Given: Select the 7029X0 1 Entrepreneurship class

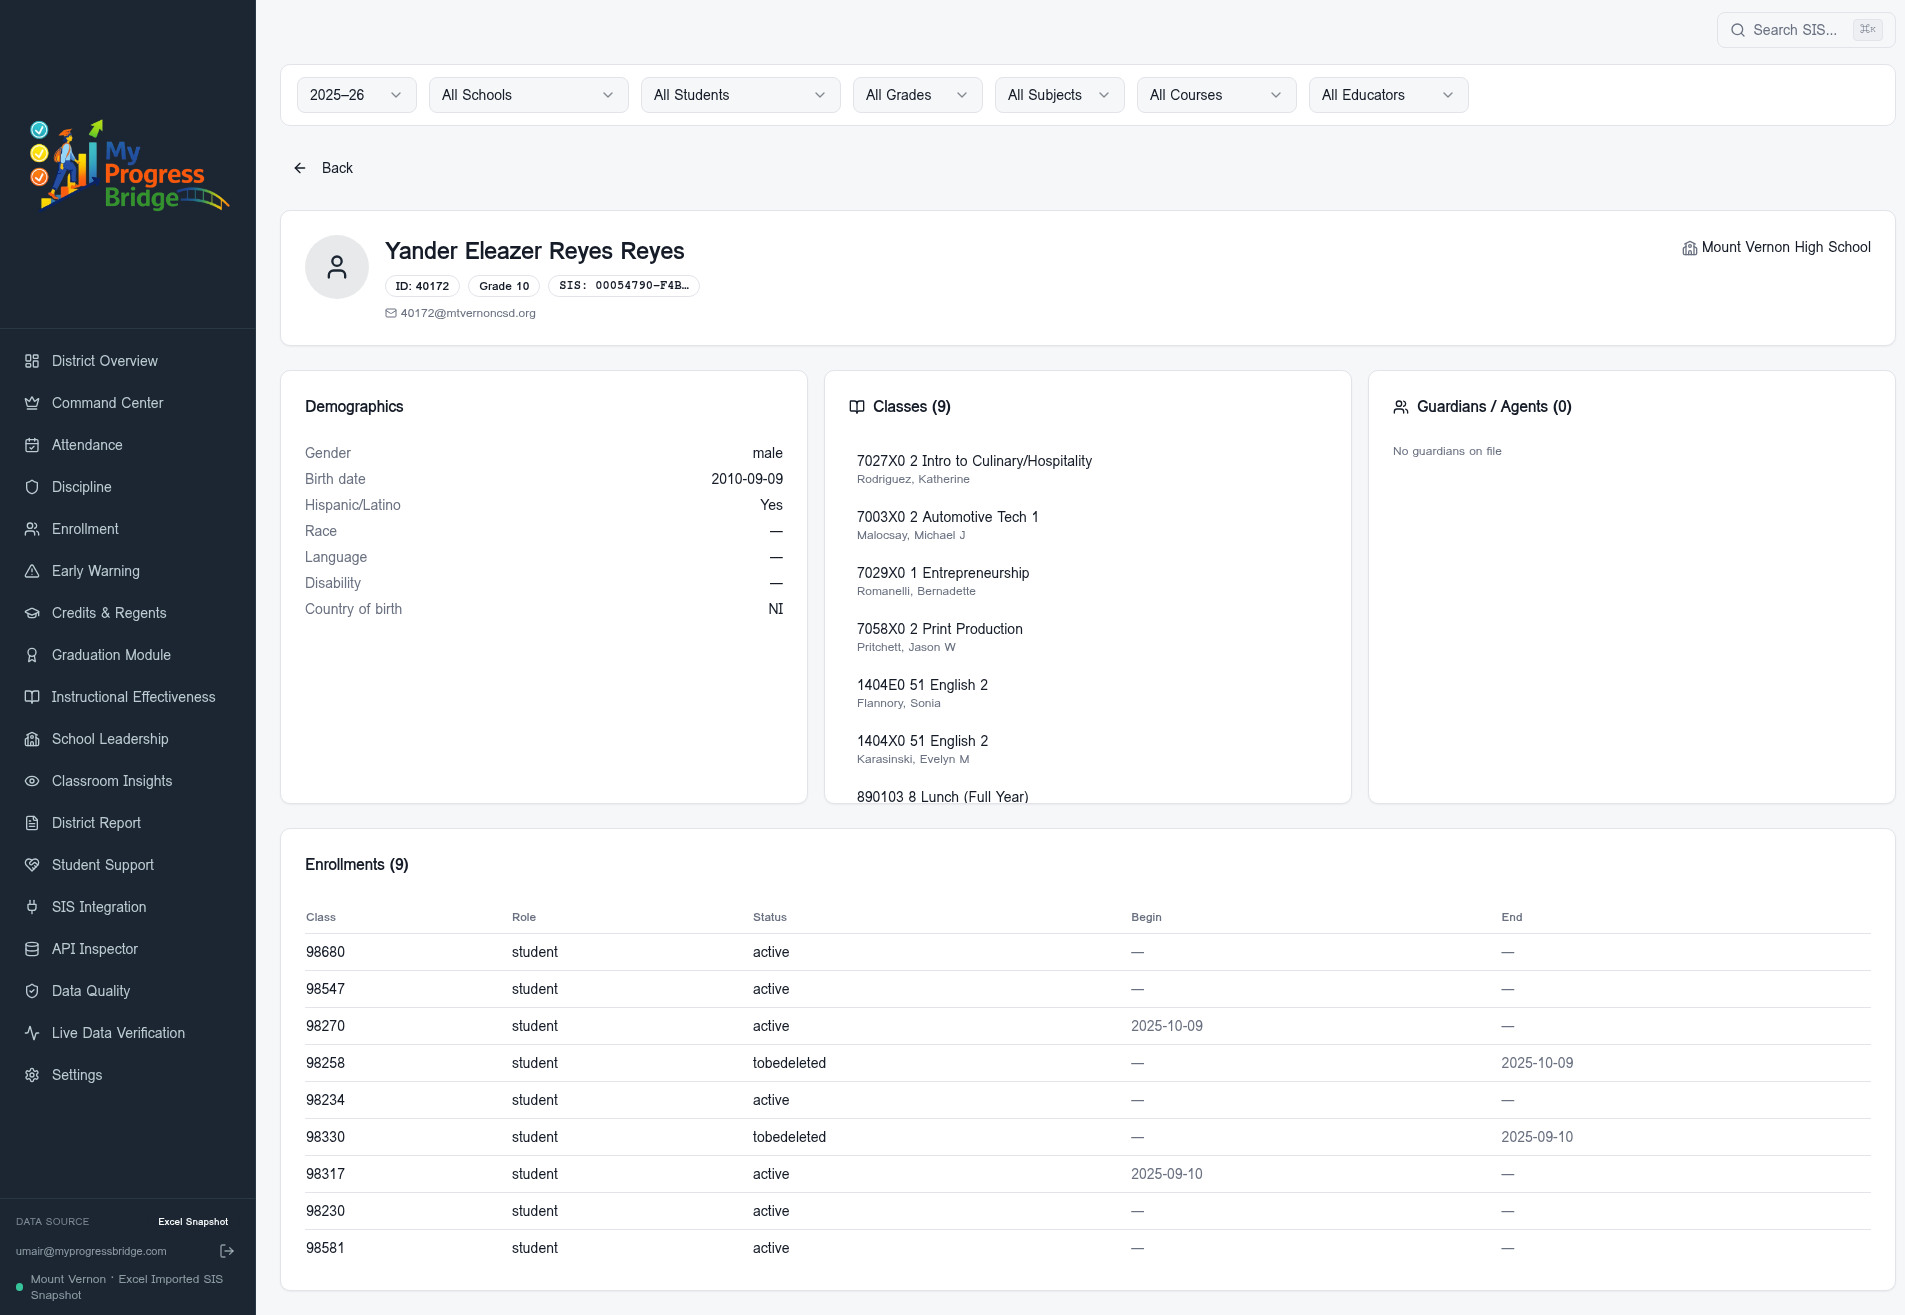Looking at the screenshot, I should [1088, 581].
